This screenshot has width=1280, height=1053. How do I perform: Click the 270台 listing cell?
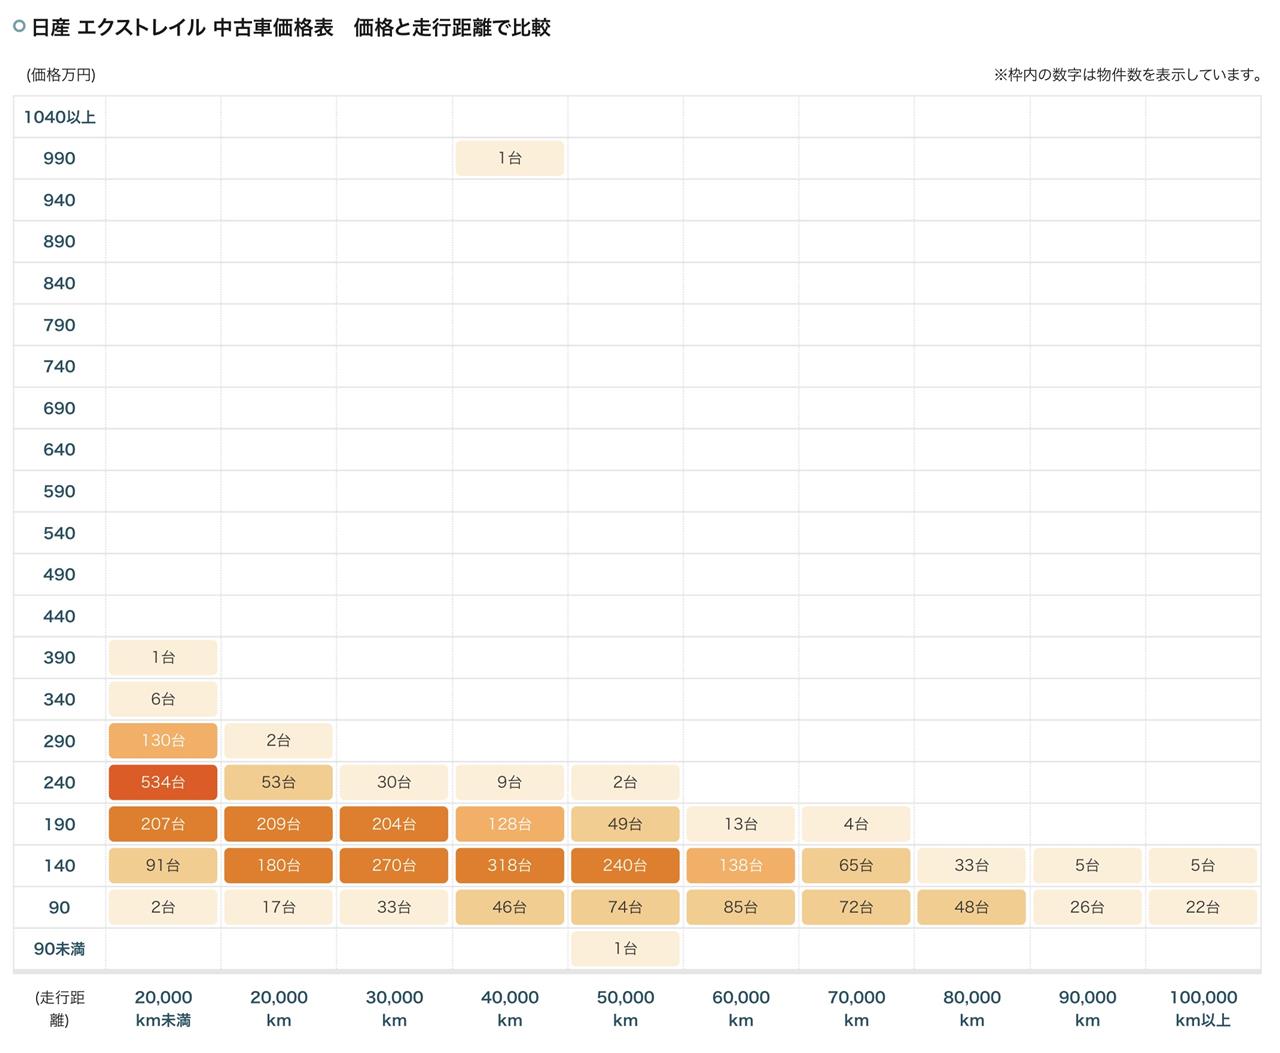[394, 866]
